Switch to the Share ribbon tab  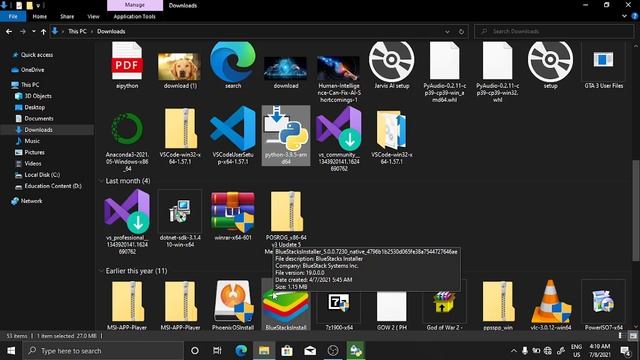(x=67, y=16)
